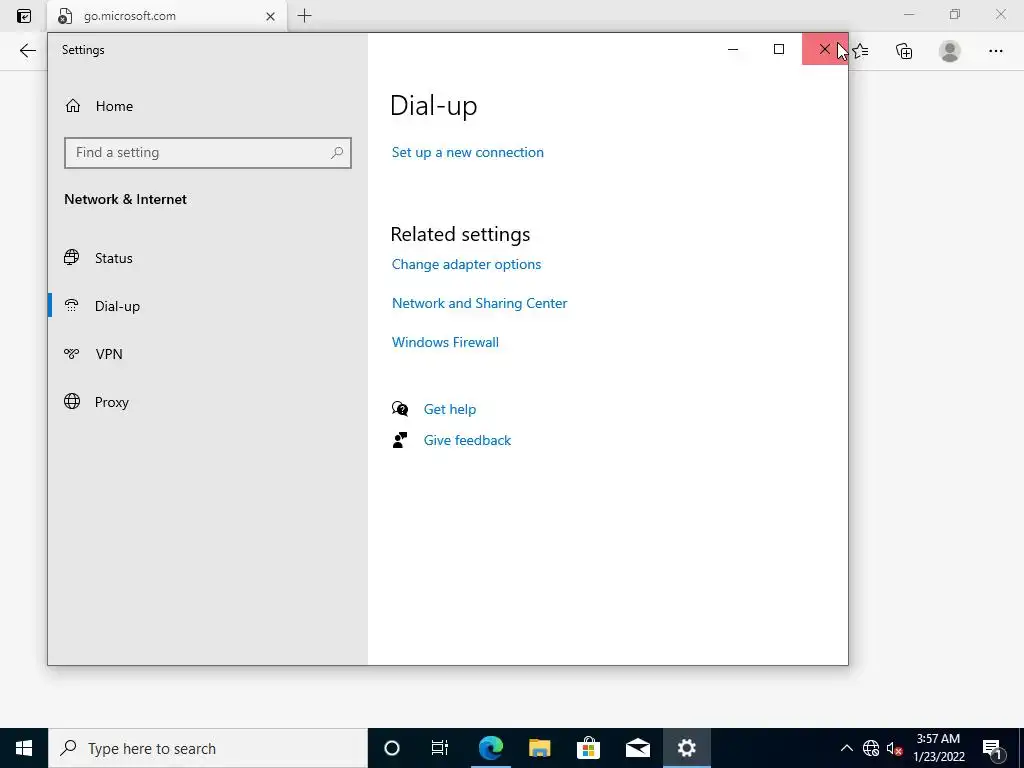Viewport: 1024px width, 768px height.
Task: Open Microsoft Edge from taskbar
Action: (490, 748)
